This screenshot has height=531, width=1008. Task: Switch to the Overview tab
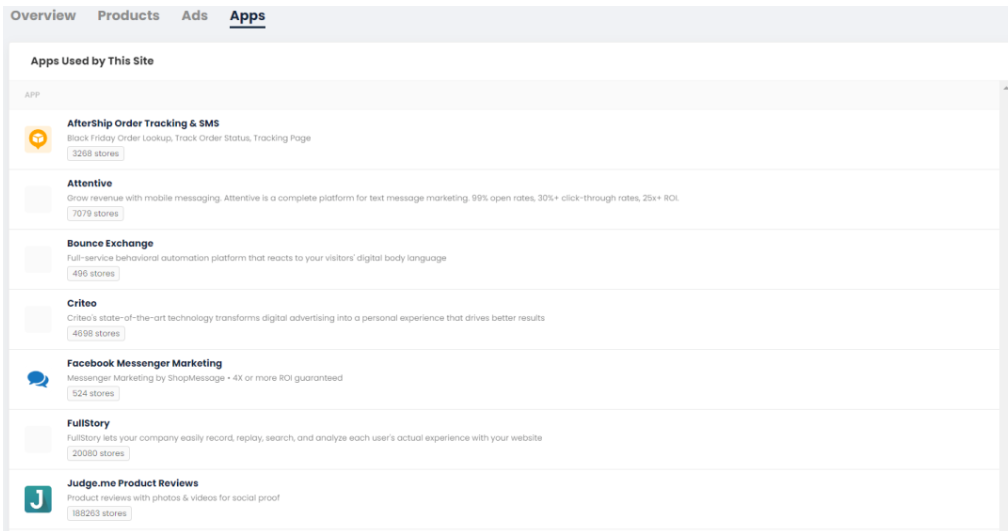point(43,15)
